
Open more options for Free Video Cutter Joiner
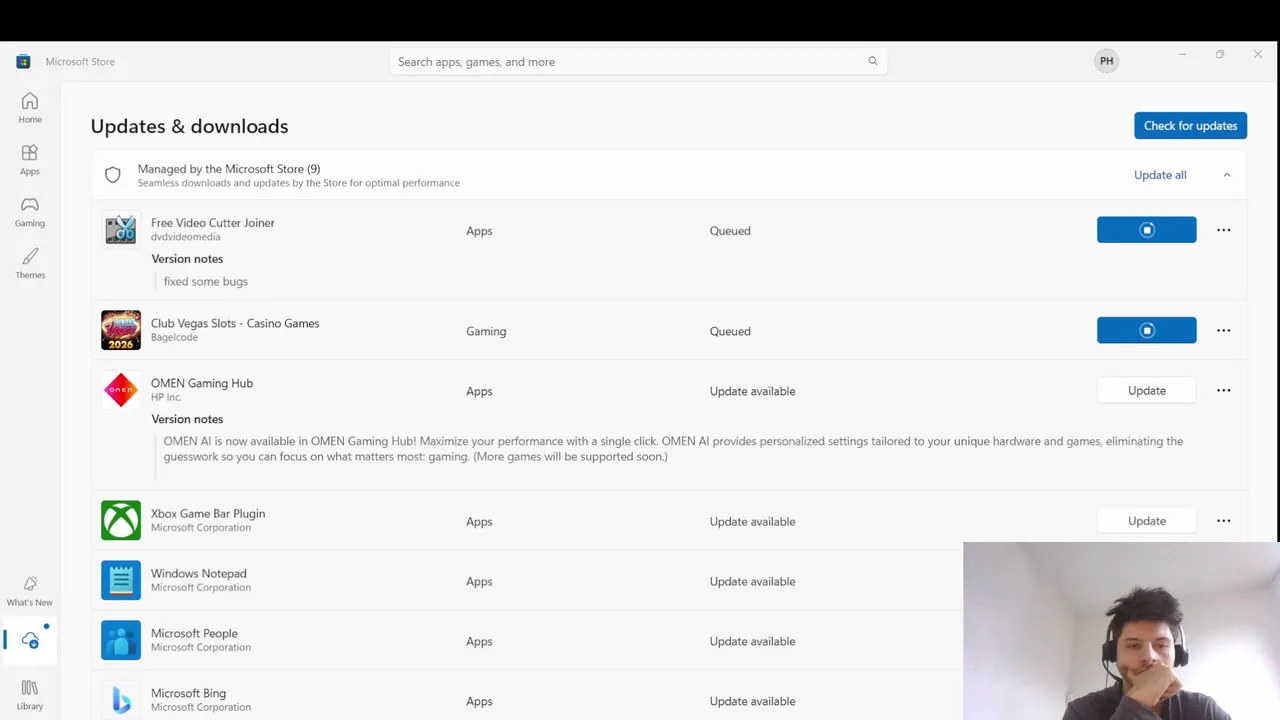point(1223,230)
